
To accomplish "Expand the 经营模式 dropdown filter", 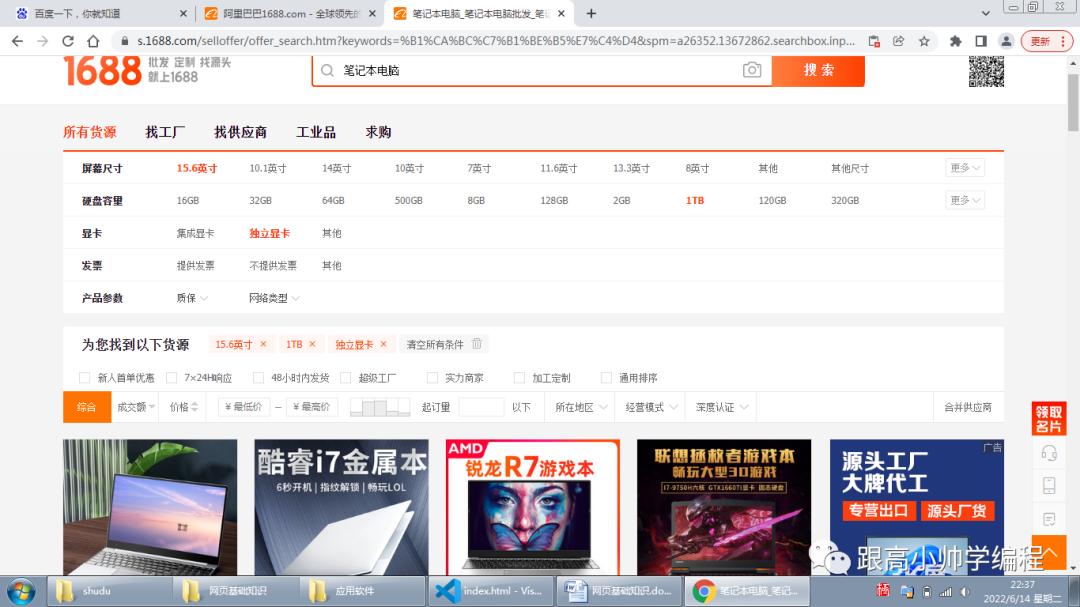I will pos(652,407).
